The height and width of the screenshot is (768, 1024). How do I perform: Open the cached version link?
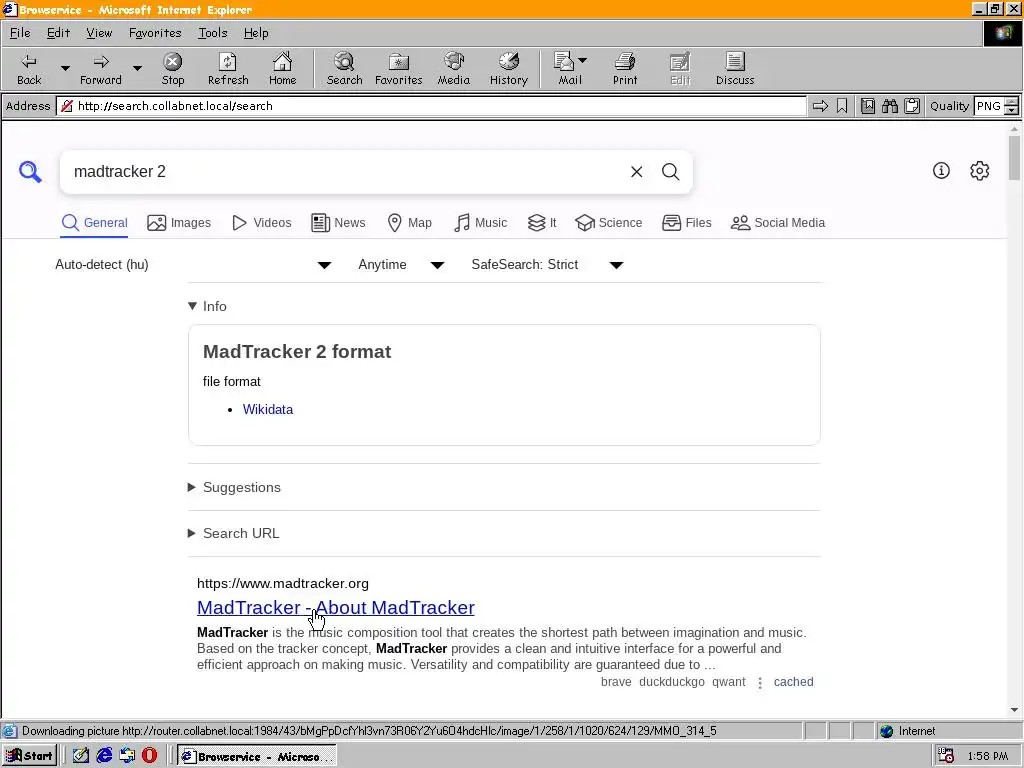(x=793, y=682)
